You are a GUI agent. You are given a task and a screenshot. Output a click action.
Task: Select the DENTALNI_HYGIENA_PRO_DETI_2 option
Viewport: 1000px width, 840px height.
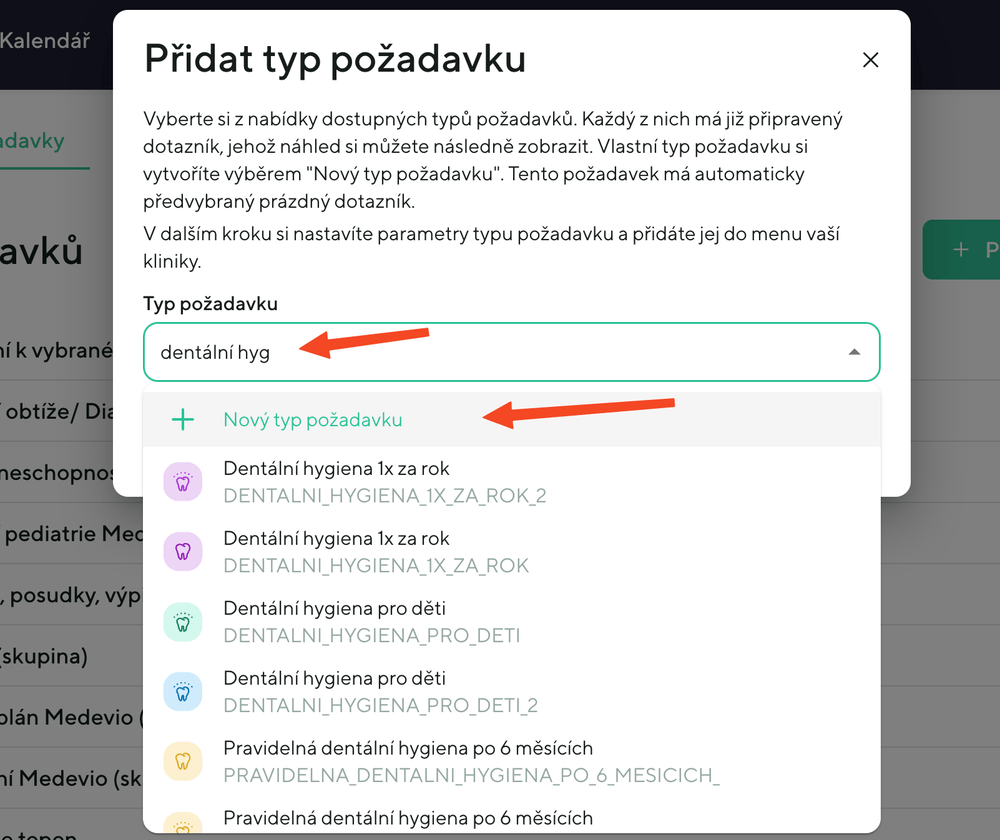click(380, 692)
